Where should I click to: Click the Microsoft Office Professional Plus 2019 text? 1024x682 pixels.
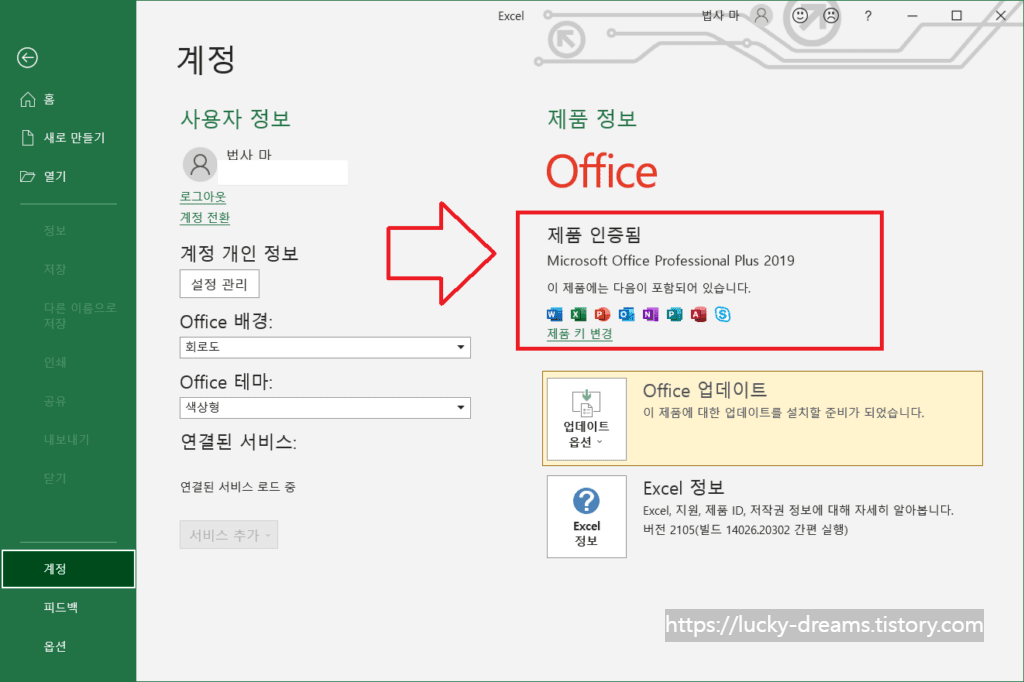(x=671, y=261)
